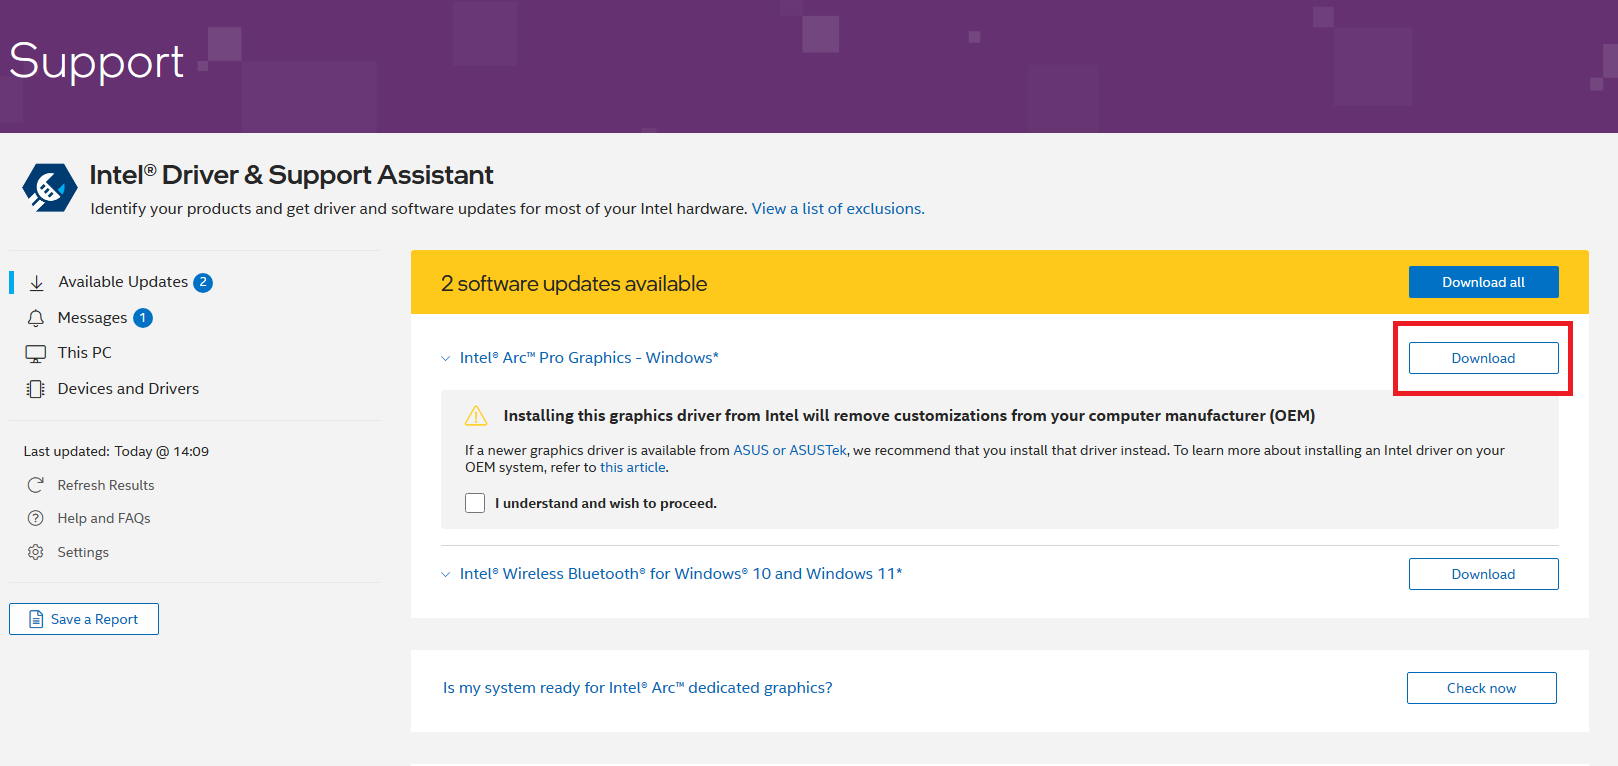Open the Devices and Drivers section
Image resolution: width=1618 pixels, height=766 pixels.
(128, 389)
